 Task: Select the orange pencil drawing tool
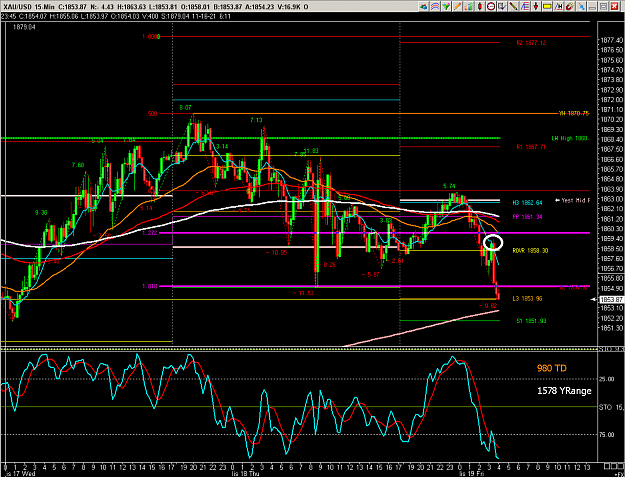pos(457,6)
